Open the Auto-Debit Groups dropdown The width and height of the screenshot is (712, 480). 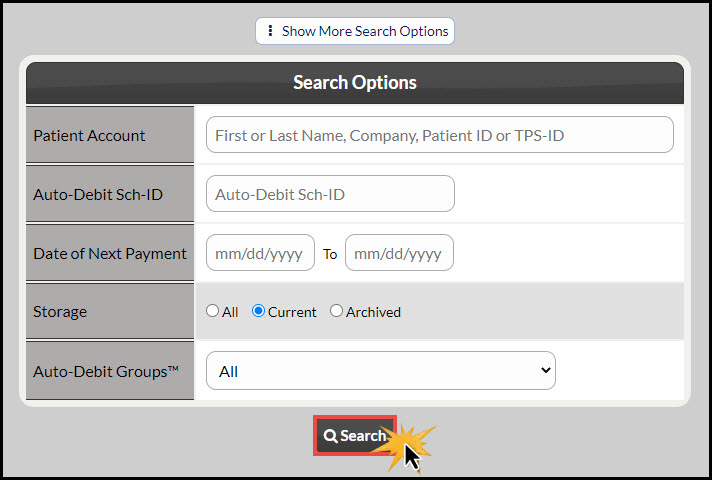[381, 371]
